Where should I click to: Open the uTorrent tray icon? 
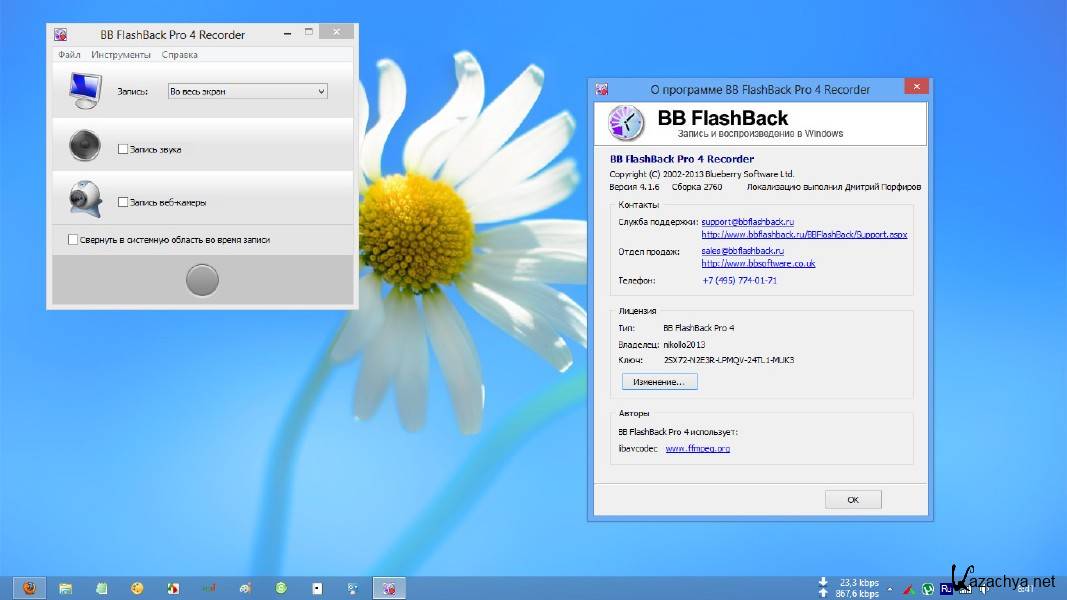(928, 589)
